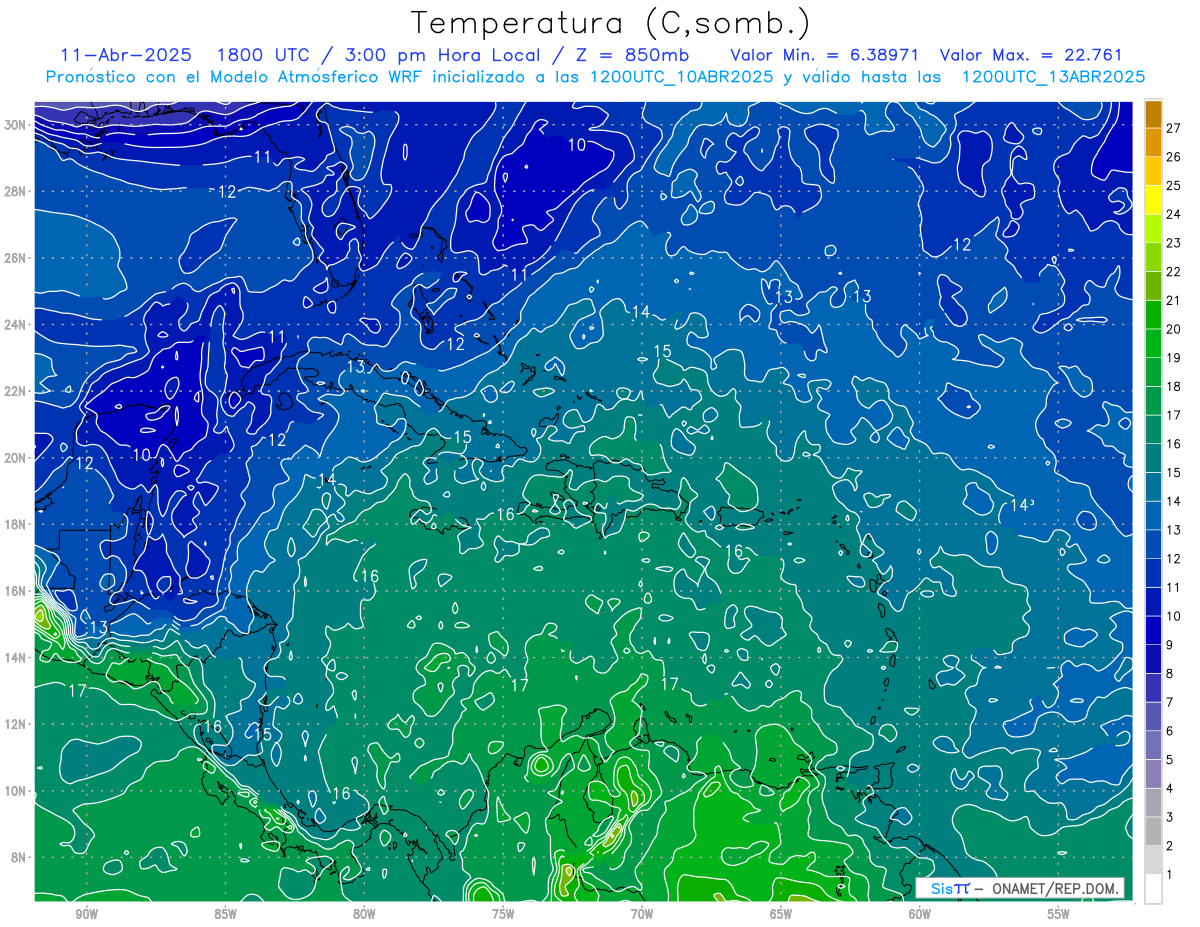Click legend value label '24'
The height and width of the screenshot is (927, 1200).
click(x=1173, y=214)
